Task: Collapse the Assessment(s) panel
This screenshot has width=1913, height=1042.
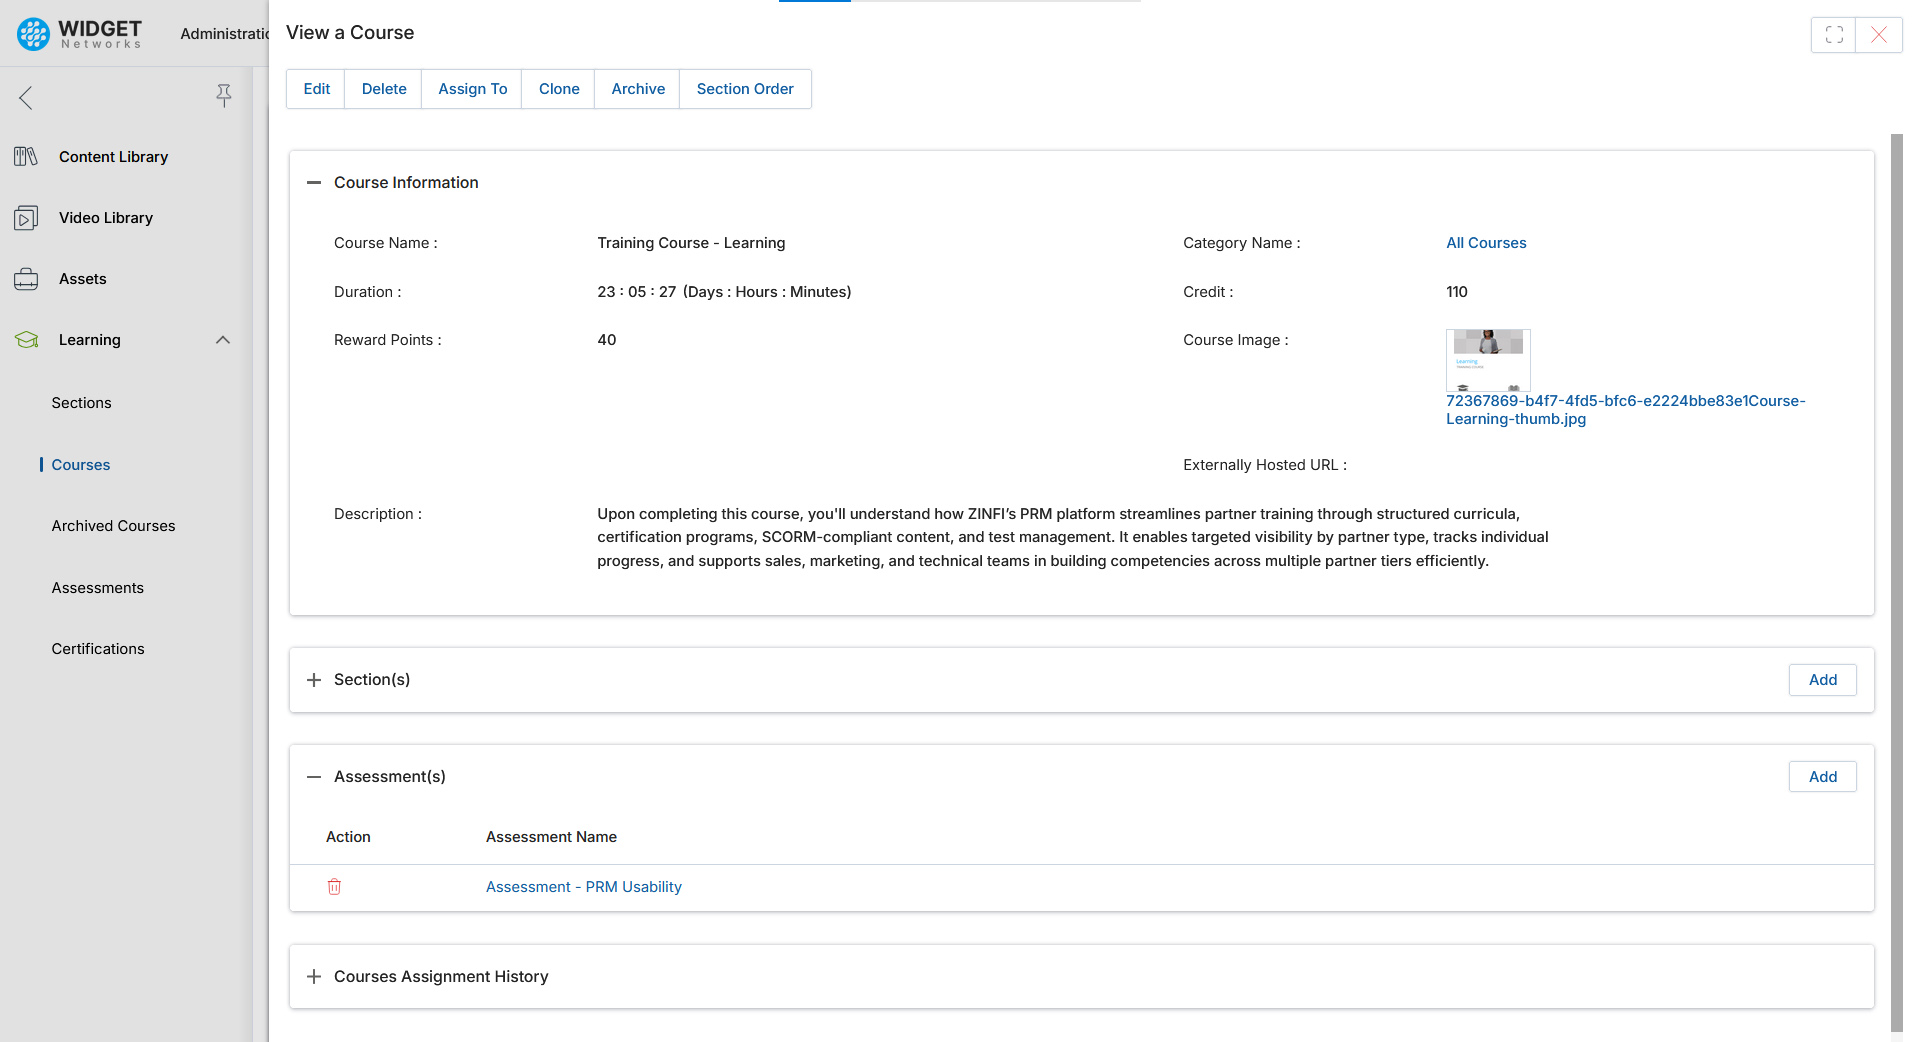Action: point(314,777)
